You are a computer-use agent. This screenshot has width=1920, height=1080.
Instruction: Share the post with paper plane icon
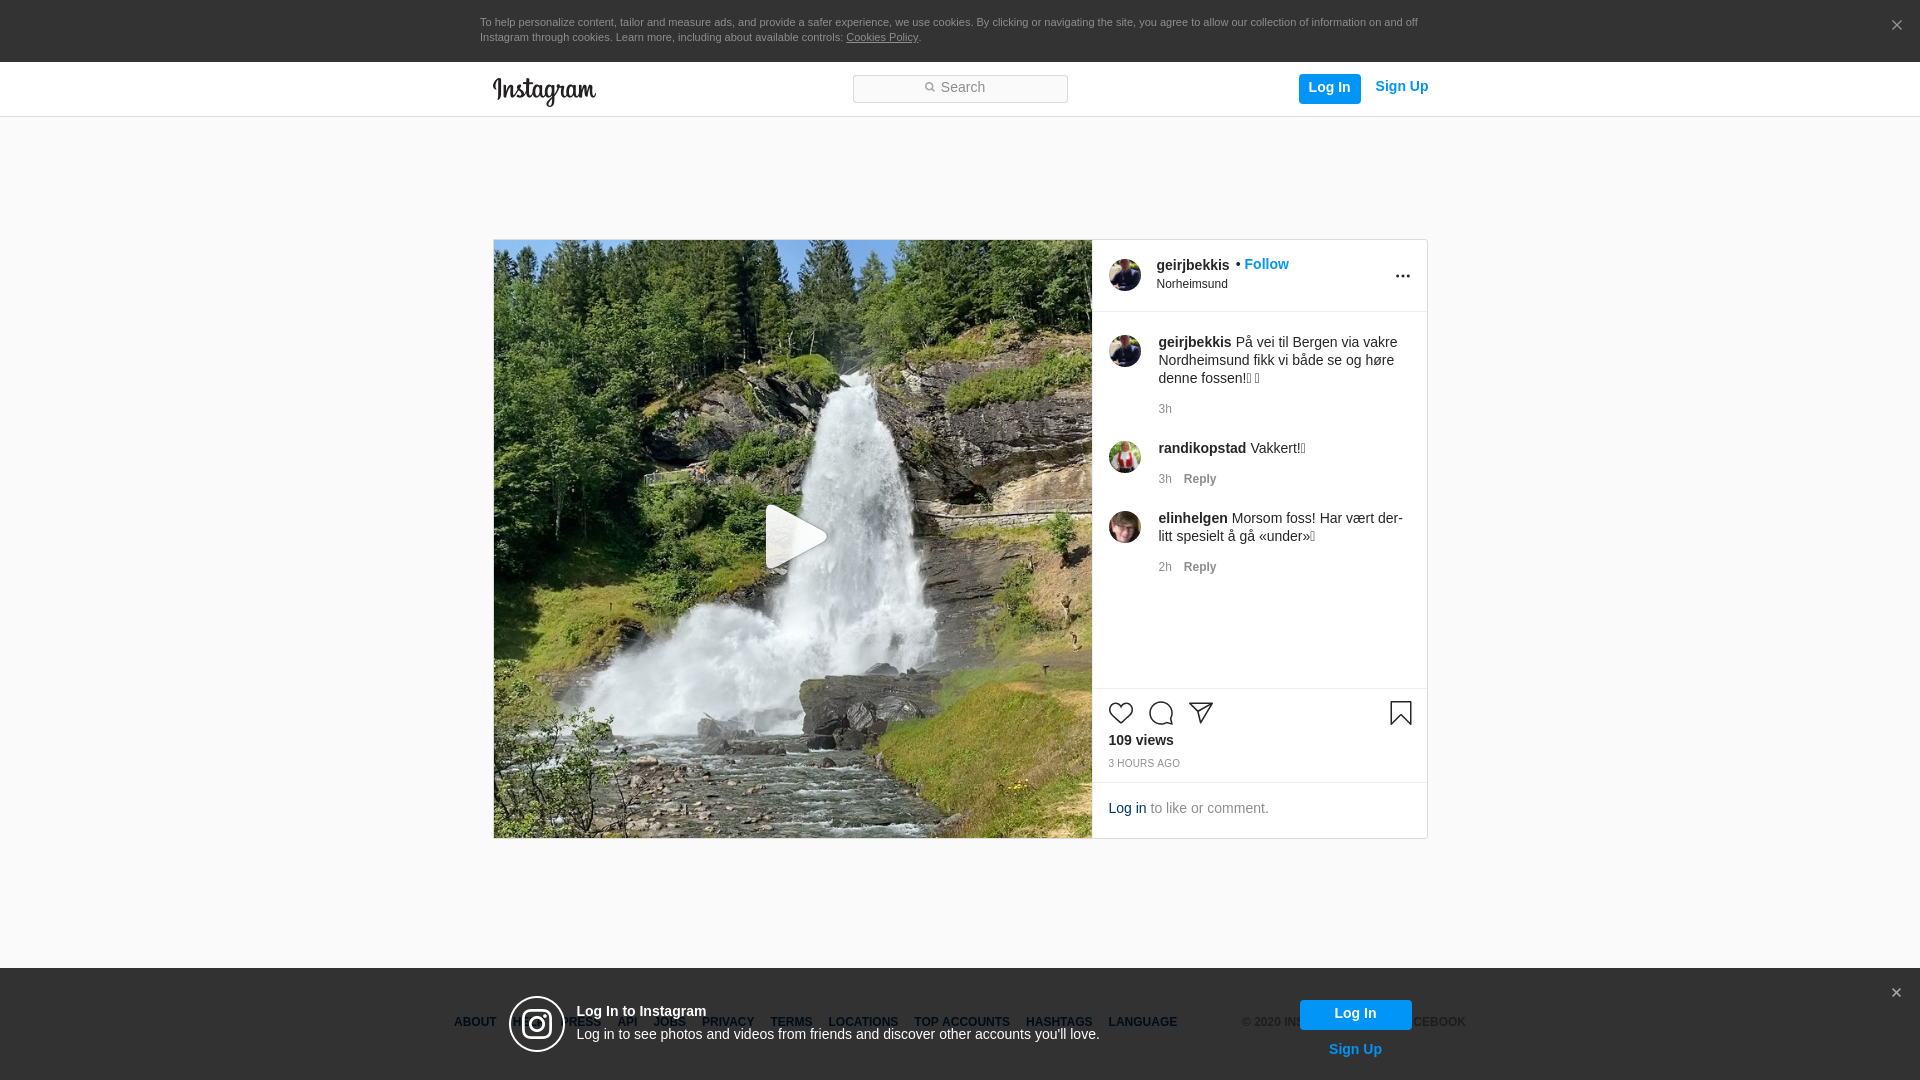point(1200,713)
